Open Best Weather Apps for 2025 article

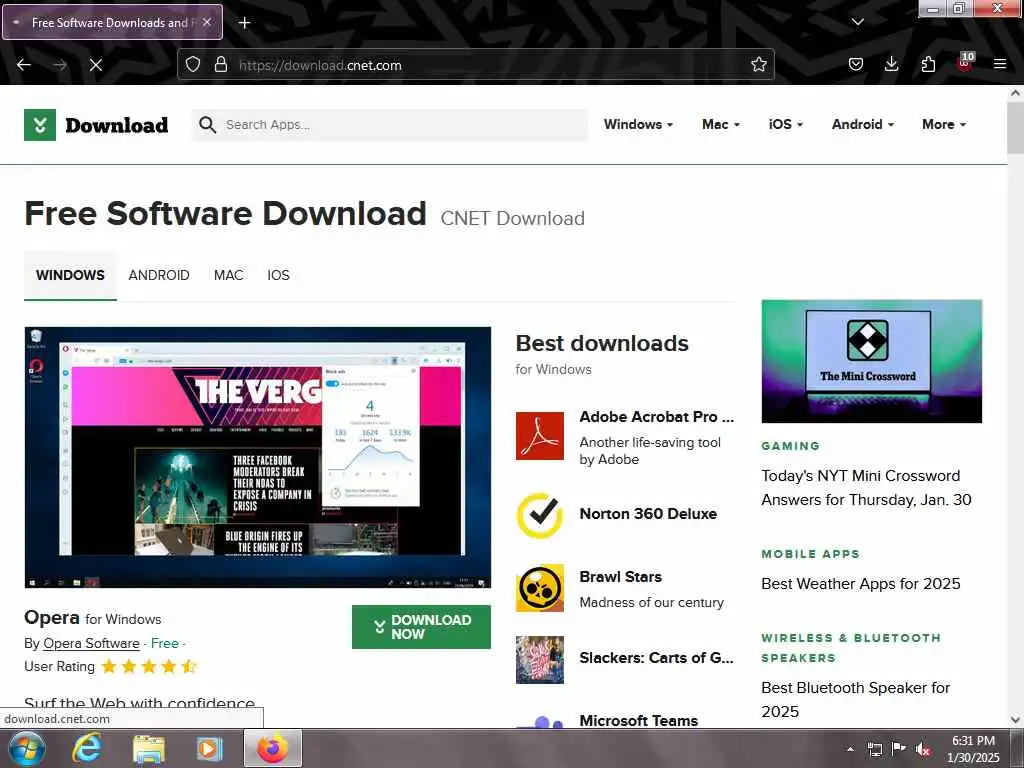tap(861, 584)
